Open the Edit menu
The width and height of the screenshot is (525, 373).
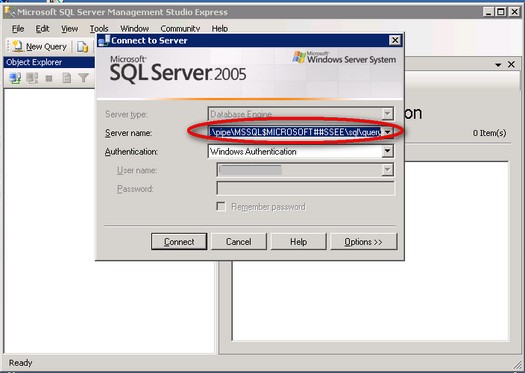click(x=43, y=29)
